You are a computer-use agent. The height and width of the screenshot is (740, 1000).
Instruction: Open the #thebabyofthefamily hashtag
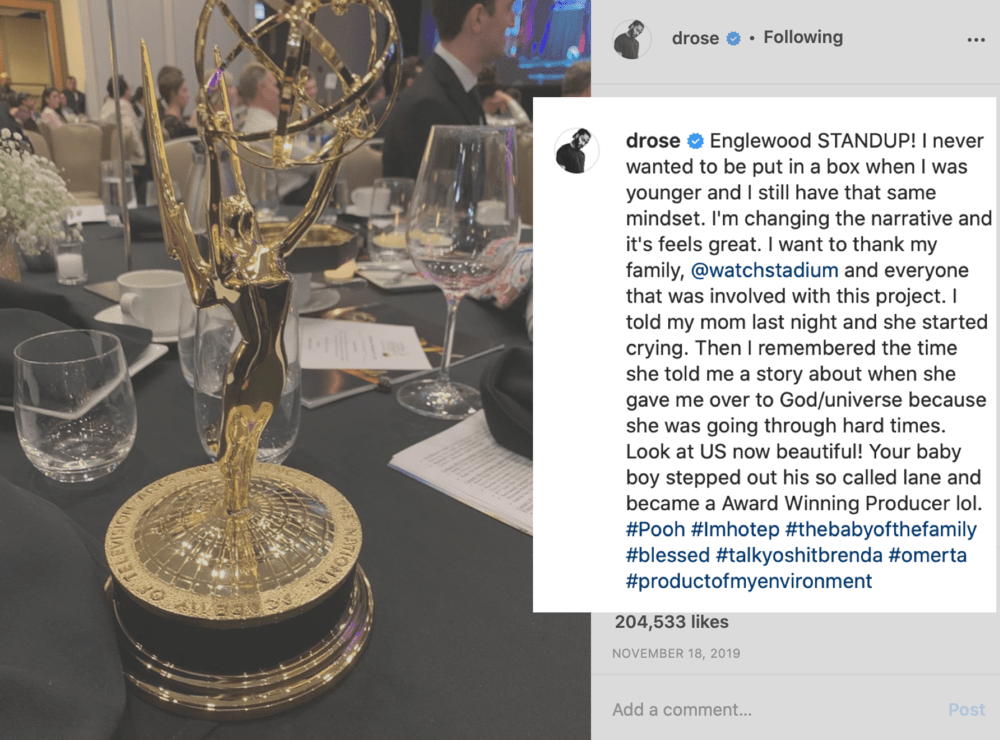pyautogui.click(x=881, y=529)
